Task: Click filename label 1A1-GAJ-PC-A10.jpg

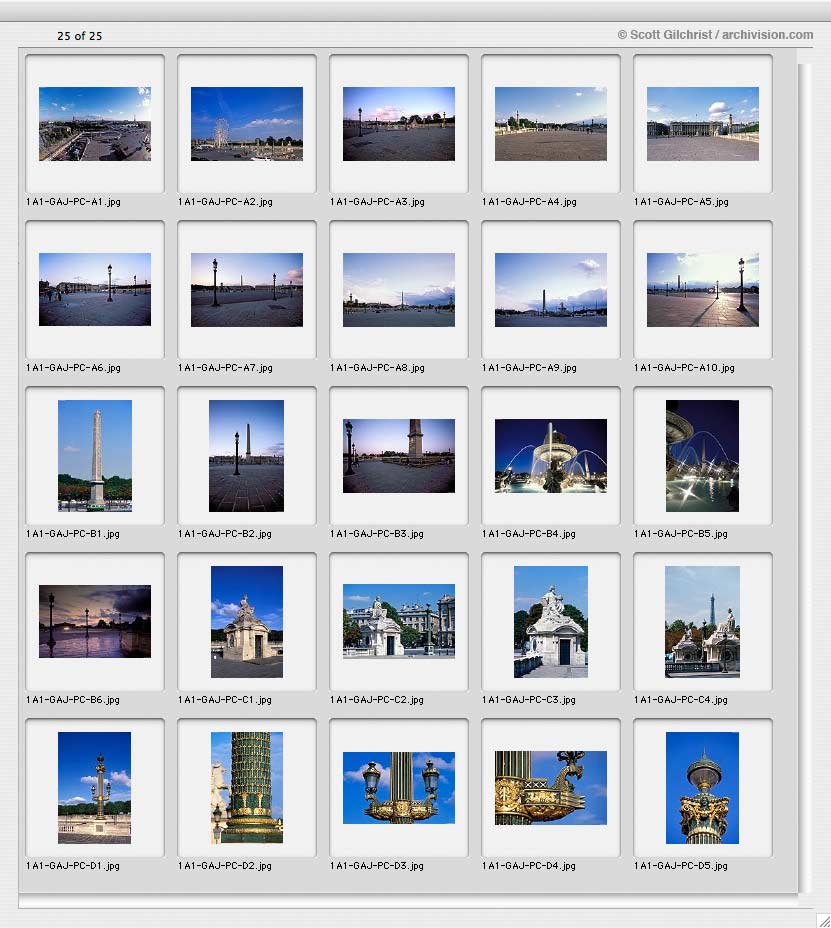Action: [684, 368]
